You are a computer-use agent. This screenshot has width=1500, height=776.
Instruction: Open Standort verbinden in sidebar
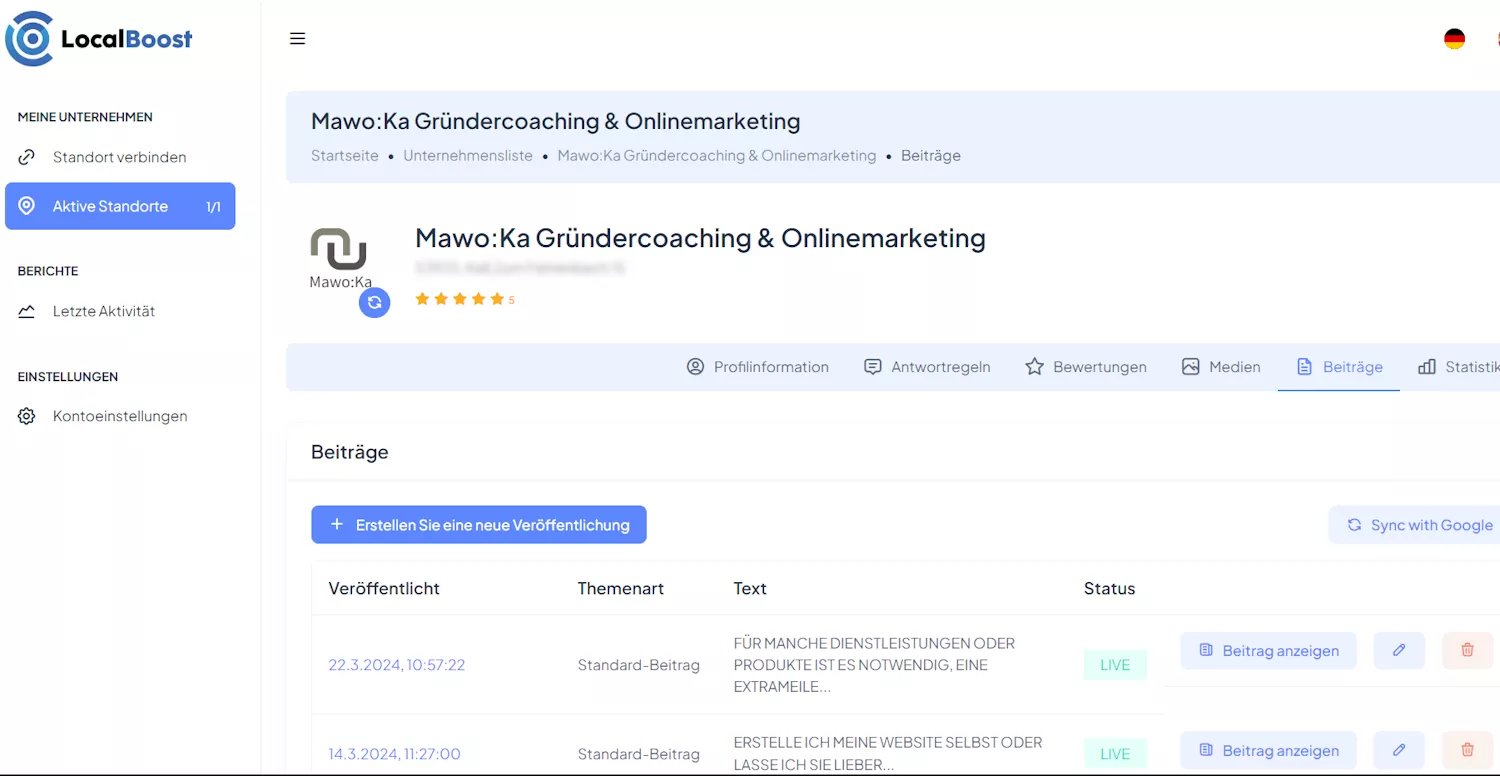tap(120, 157)
